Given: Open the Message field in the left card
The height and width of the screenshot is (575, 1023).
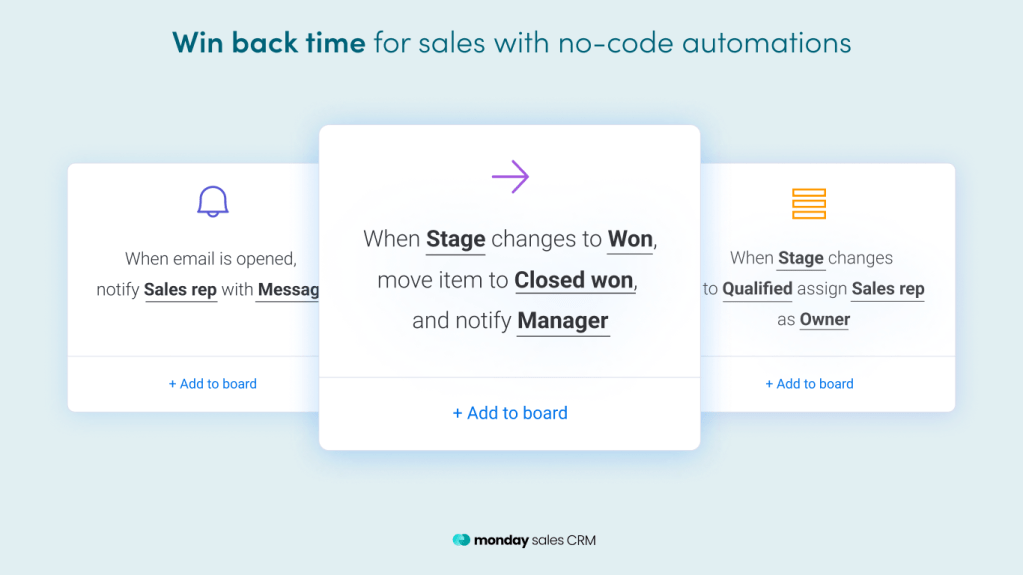Looking at the screenshot, I should (x=288, y=290).
